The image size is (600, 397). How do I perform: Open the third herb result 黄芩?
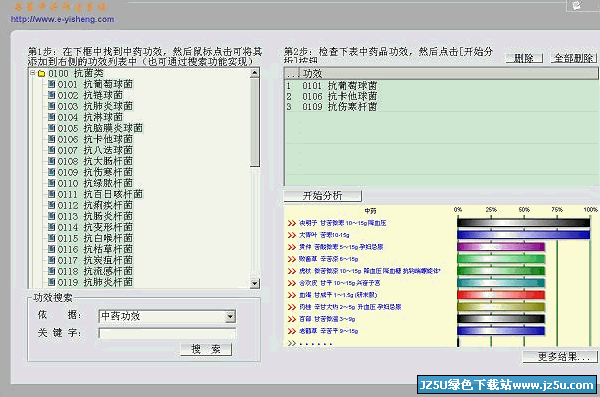pyautogui.click(x=341, y=247)
